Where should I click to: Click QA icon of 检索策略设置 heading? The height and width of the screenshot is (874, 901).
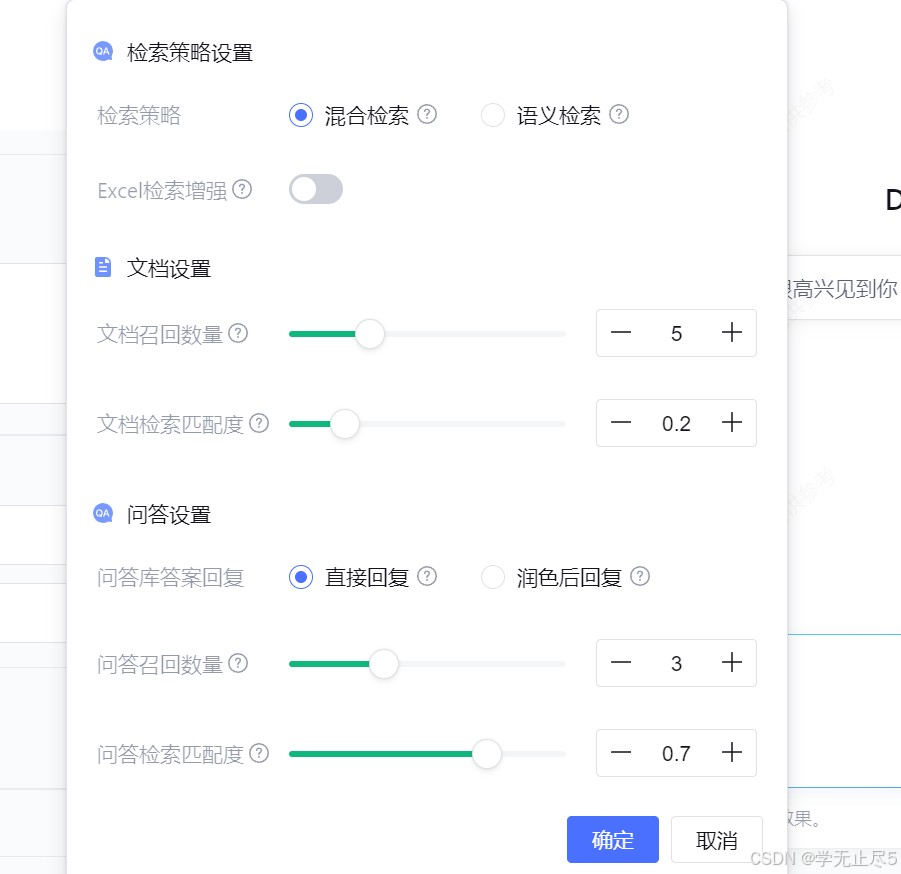pos(103,51)
